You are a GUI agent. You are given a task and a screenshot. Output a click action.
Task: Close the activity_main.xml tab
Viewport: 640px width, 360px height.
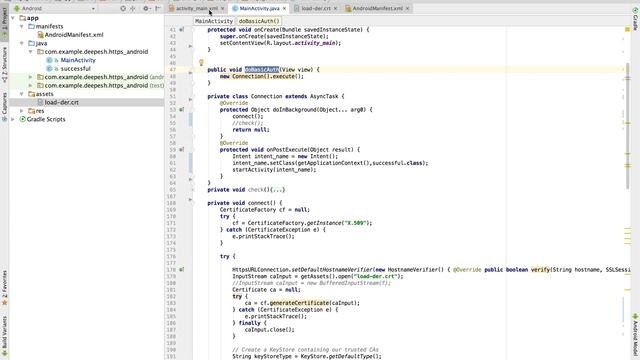coord(222,8)
